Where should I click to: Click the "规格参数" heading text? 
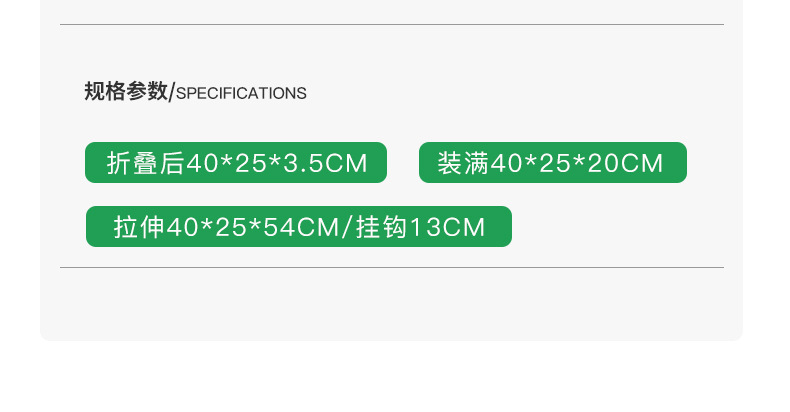point(126,92)
